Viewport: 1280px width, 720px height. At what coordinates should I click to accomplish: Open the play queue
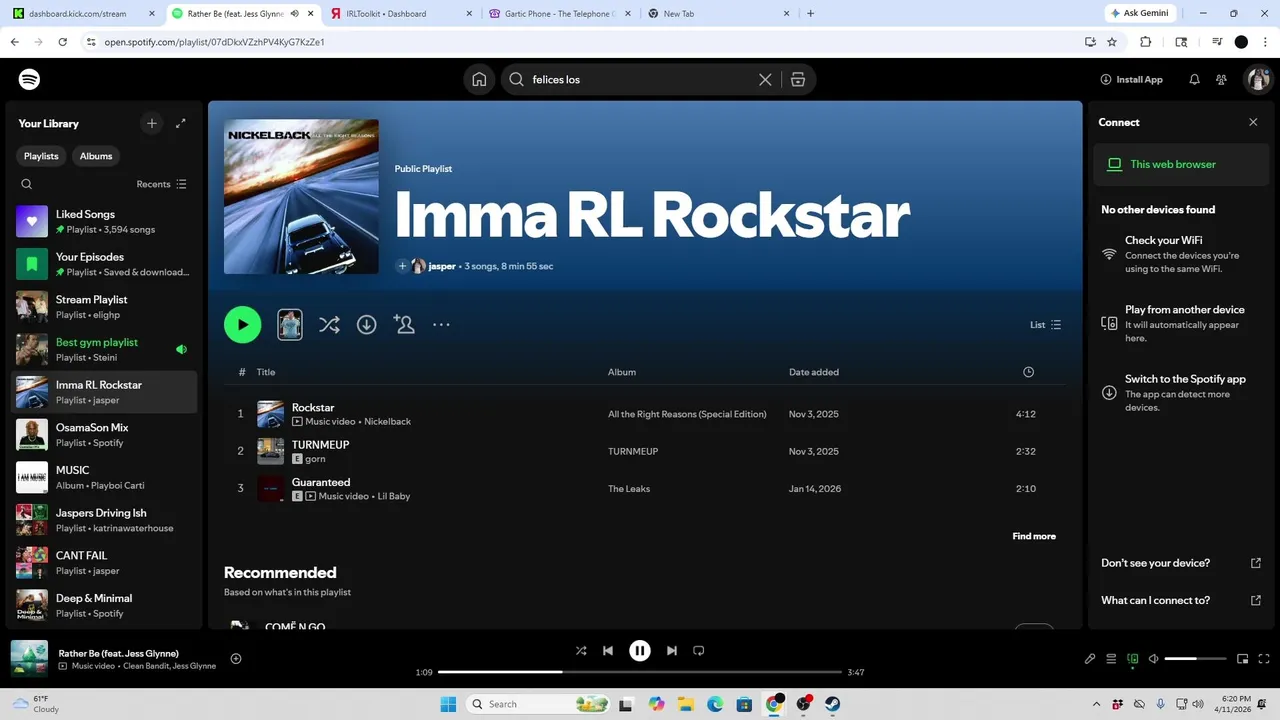pyautogui.click(x=1111, y=659)
